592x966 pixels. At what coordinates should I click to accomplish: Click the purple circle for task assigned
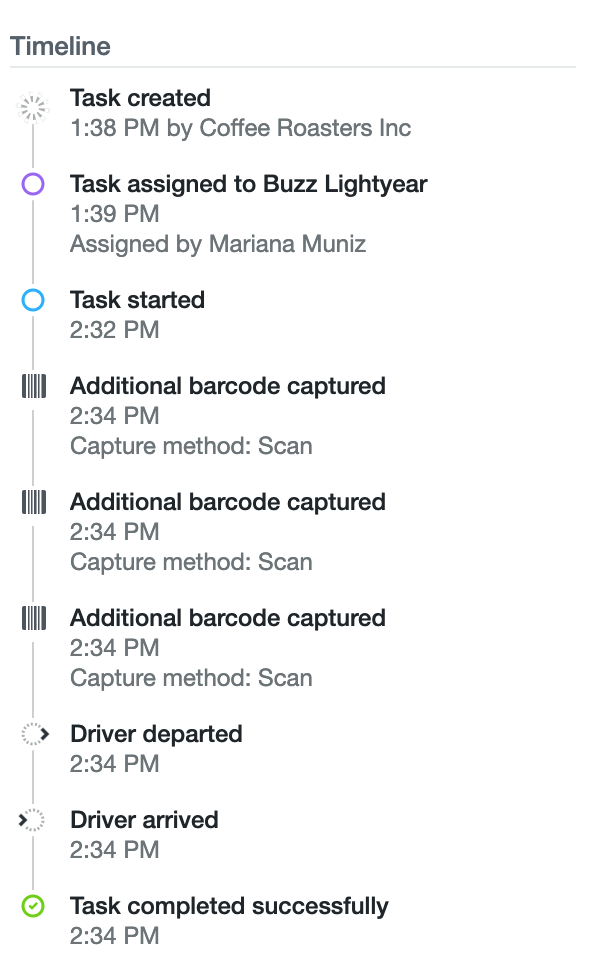pos(33,184)
